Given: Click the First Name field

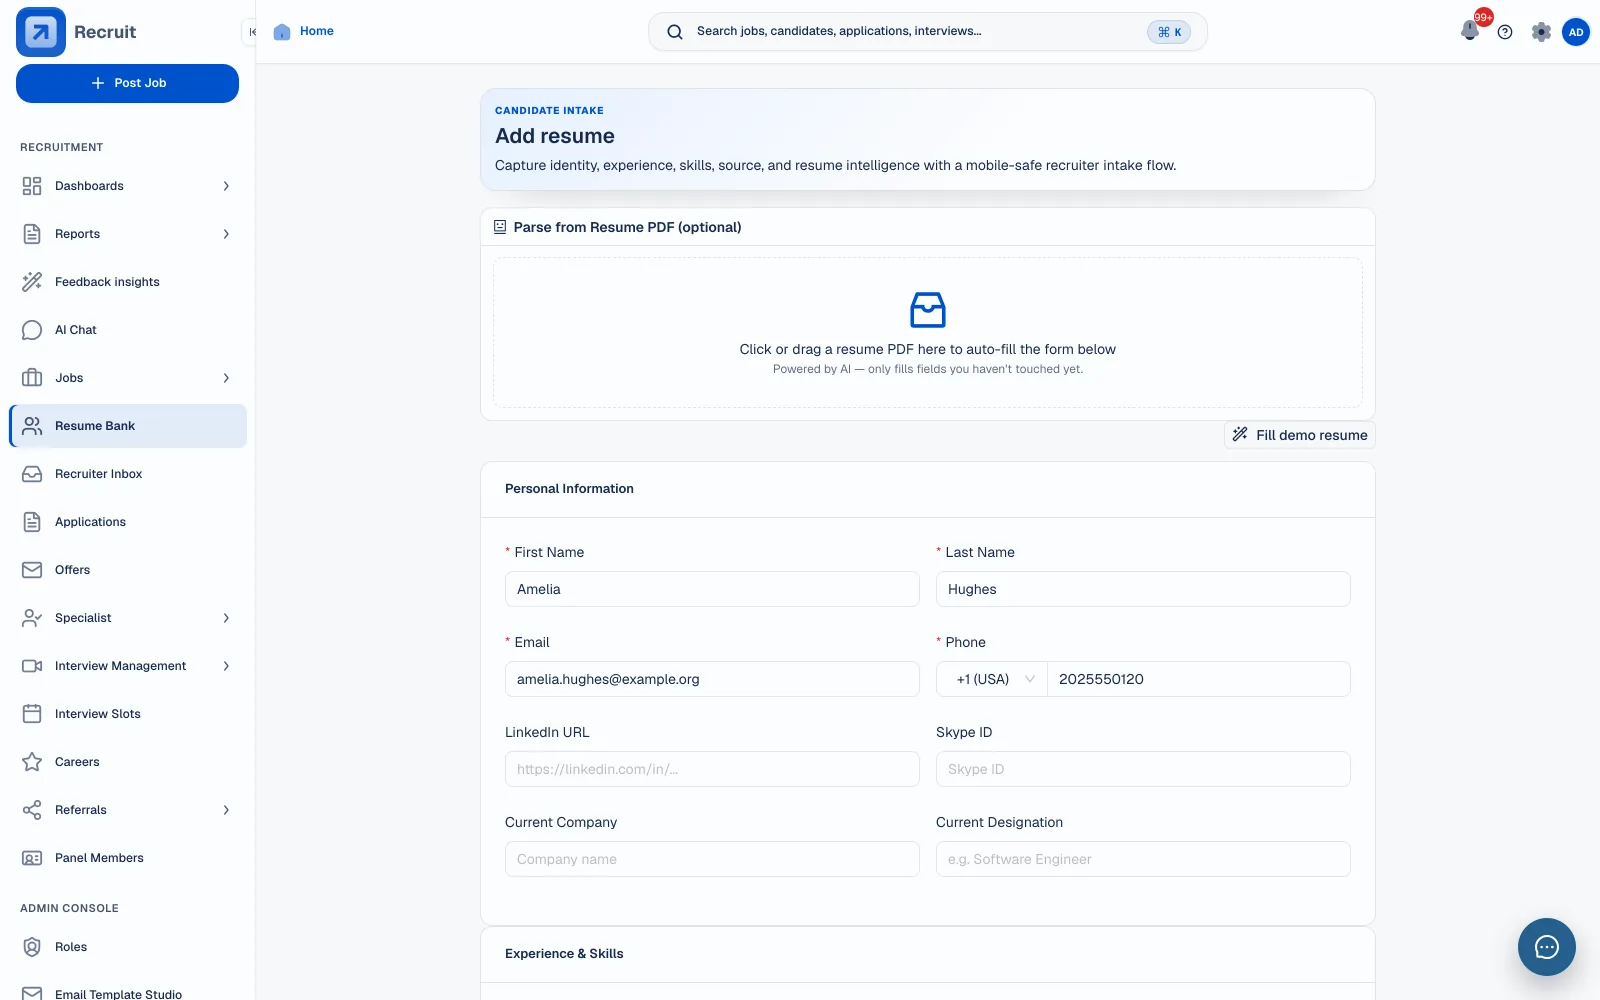Looking at the screenshot, I should pyautogui.click(x=712, y=589).
